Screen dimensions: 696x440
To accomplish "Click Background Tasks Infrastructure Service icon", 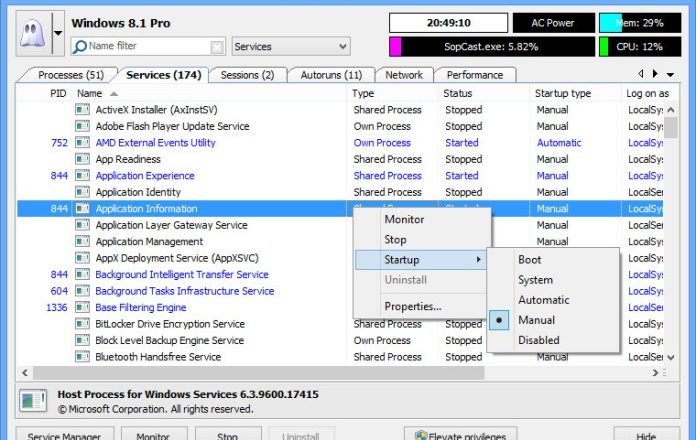I will 82,291.
